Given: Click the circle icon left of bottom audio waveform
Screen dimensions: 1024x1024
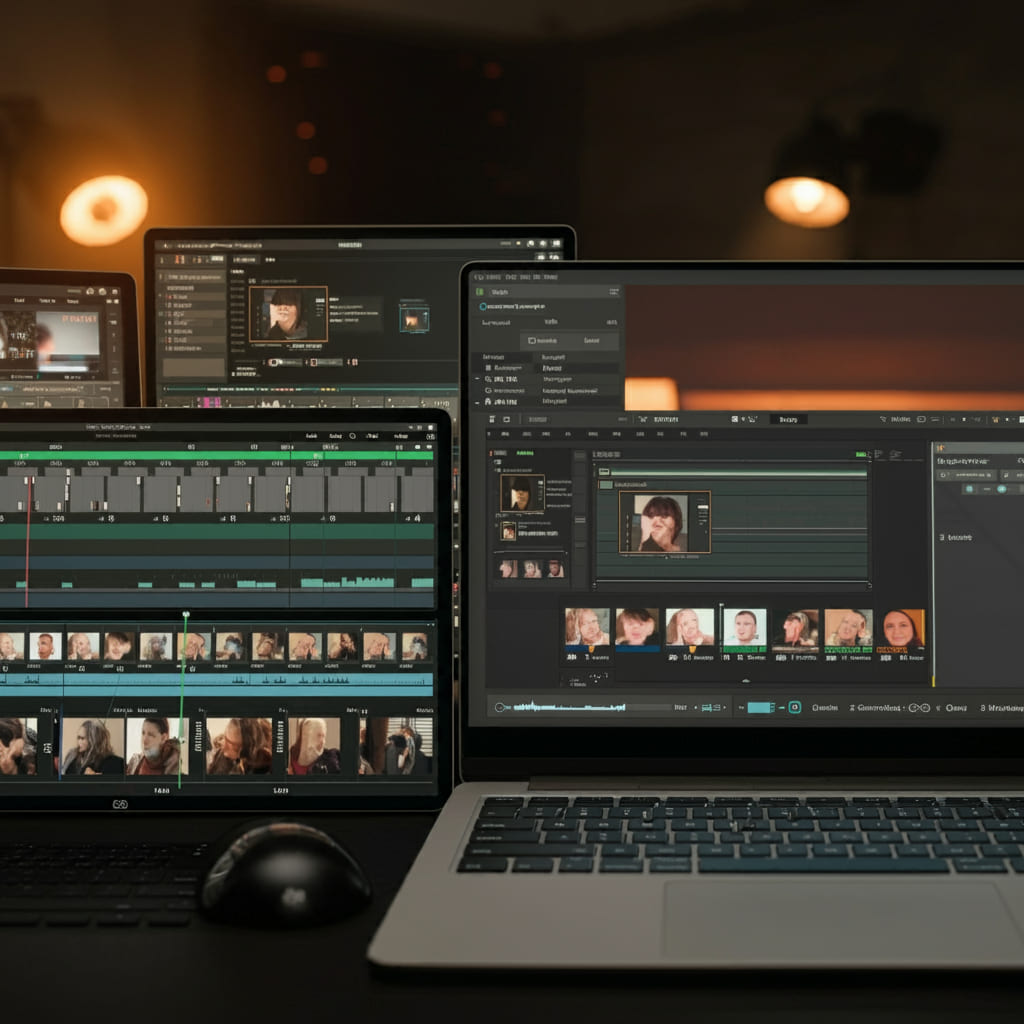Looking at the screenshot, I should pyautogui.click(x=501, y=707).
